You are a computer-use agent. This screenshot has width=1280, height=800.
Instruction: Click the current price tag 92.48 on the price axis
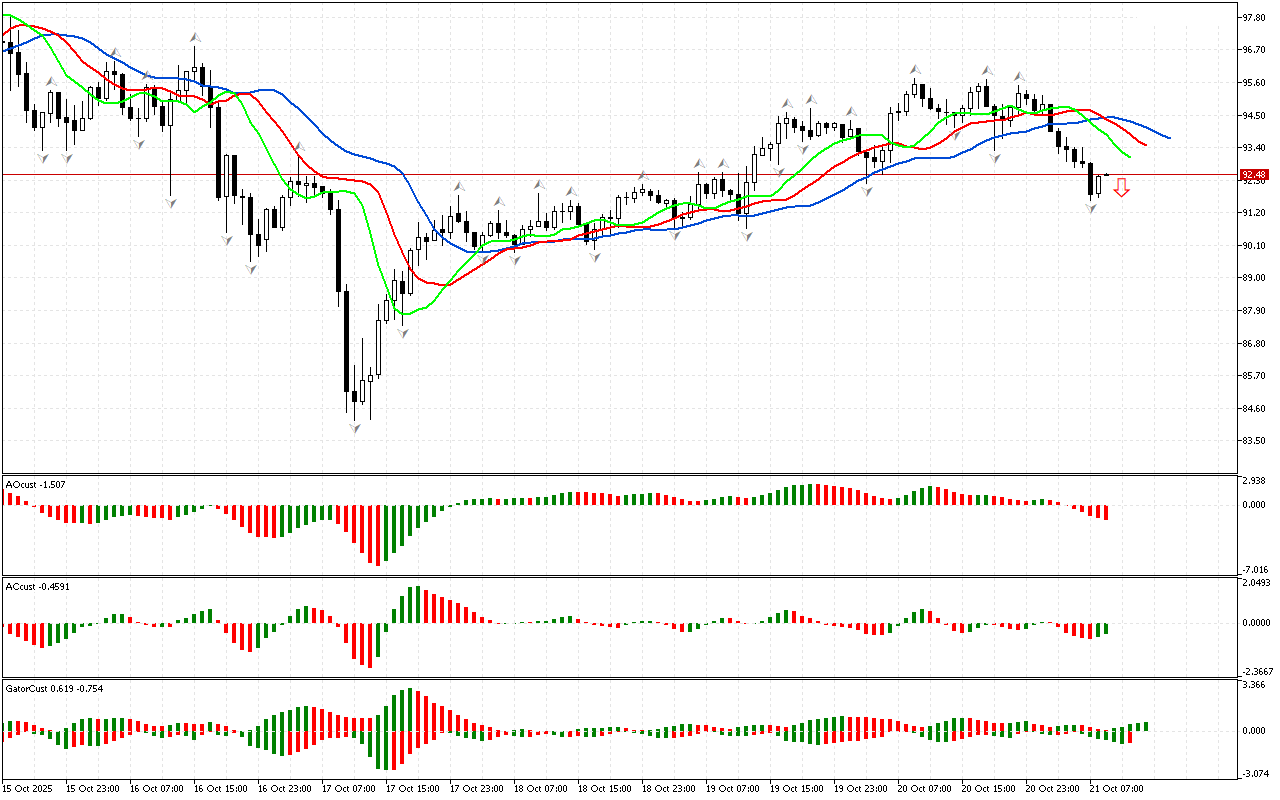point(1254,175)
